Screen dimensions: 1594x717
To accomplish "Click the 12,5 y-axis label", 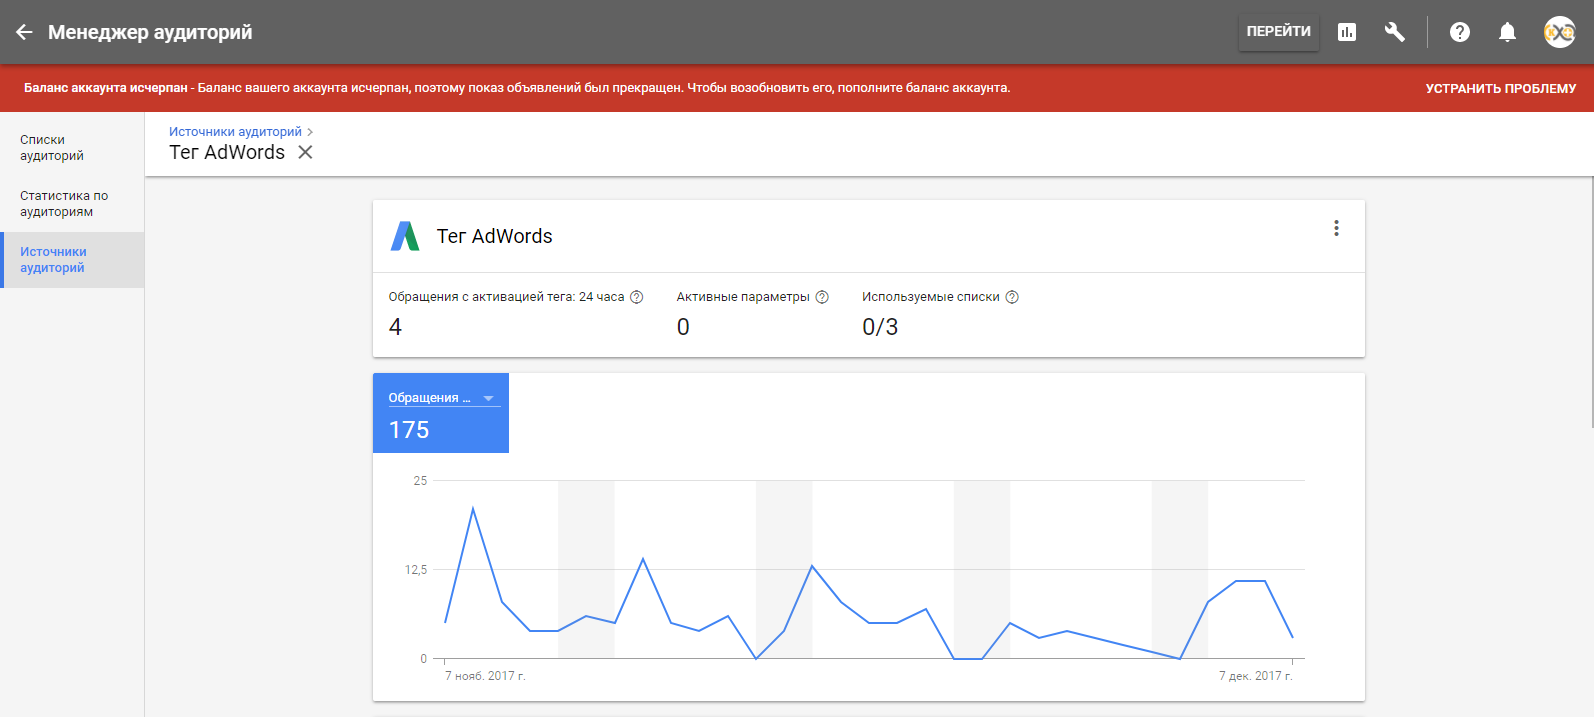I will point(415,570).
